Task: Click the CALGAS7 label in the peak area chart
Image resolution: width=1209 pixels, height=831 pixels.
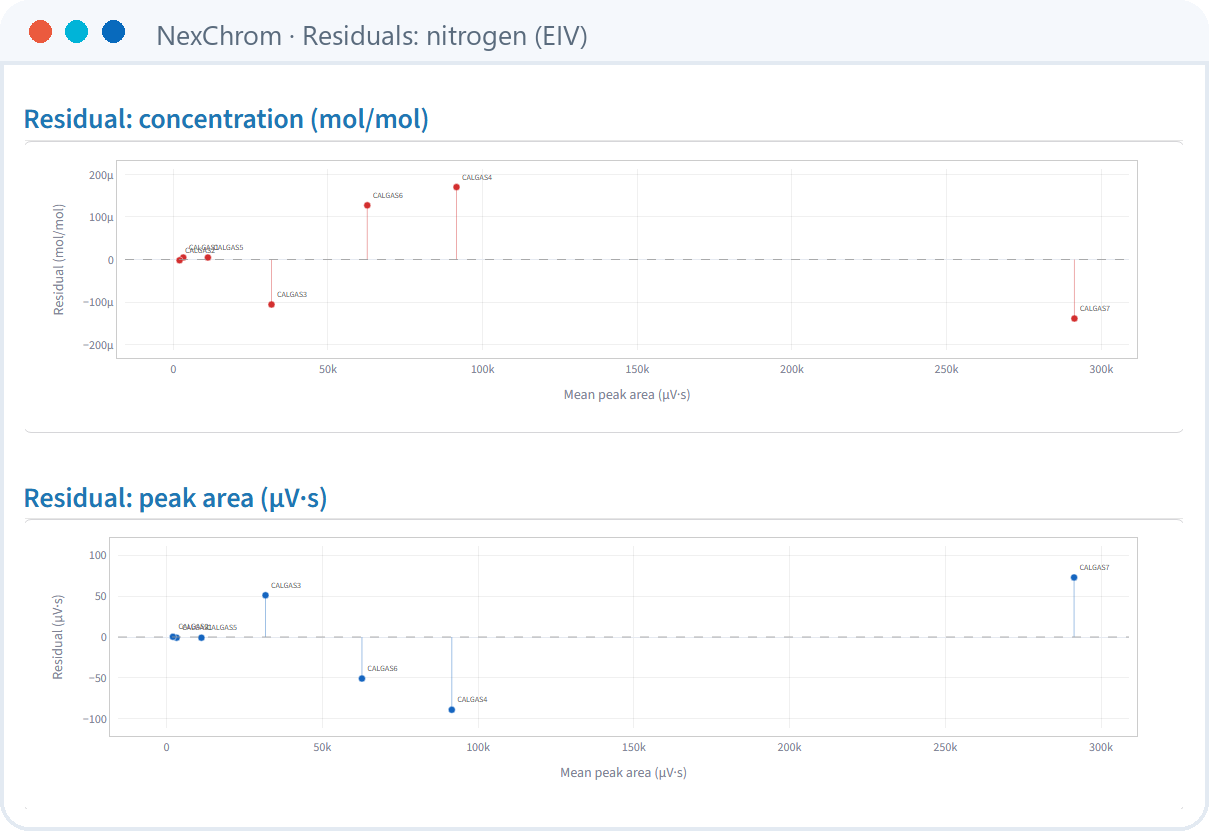Action: pos(1095,567)
